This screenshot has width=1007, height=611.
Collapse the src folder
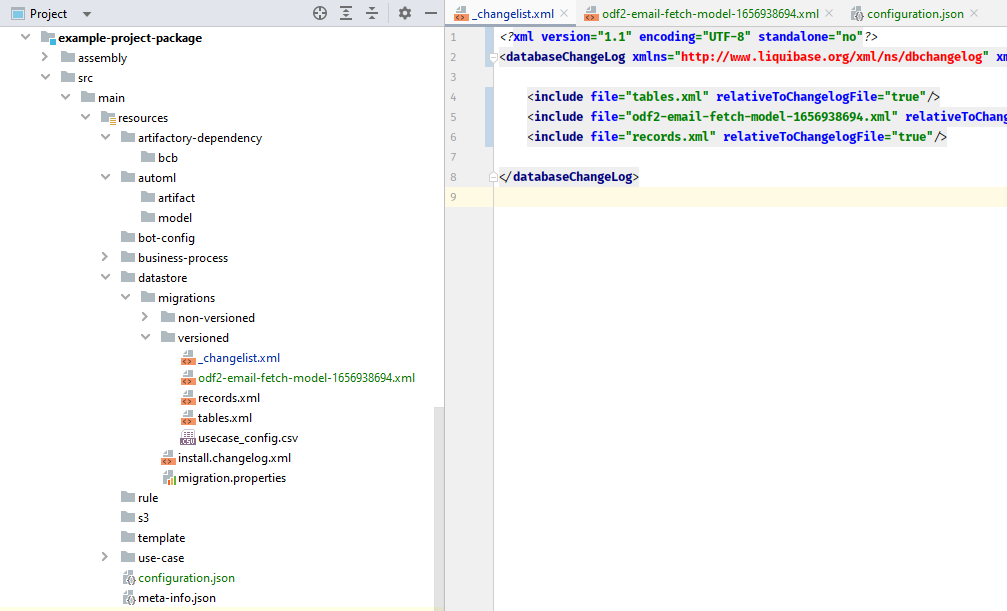pos(46,77)
